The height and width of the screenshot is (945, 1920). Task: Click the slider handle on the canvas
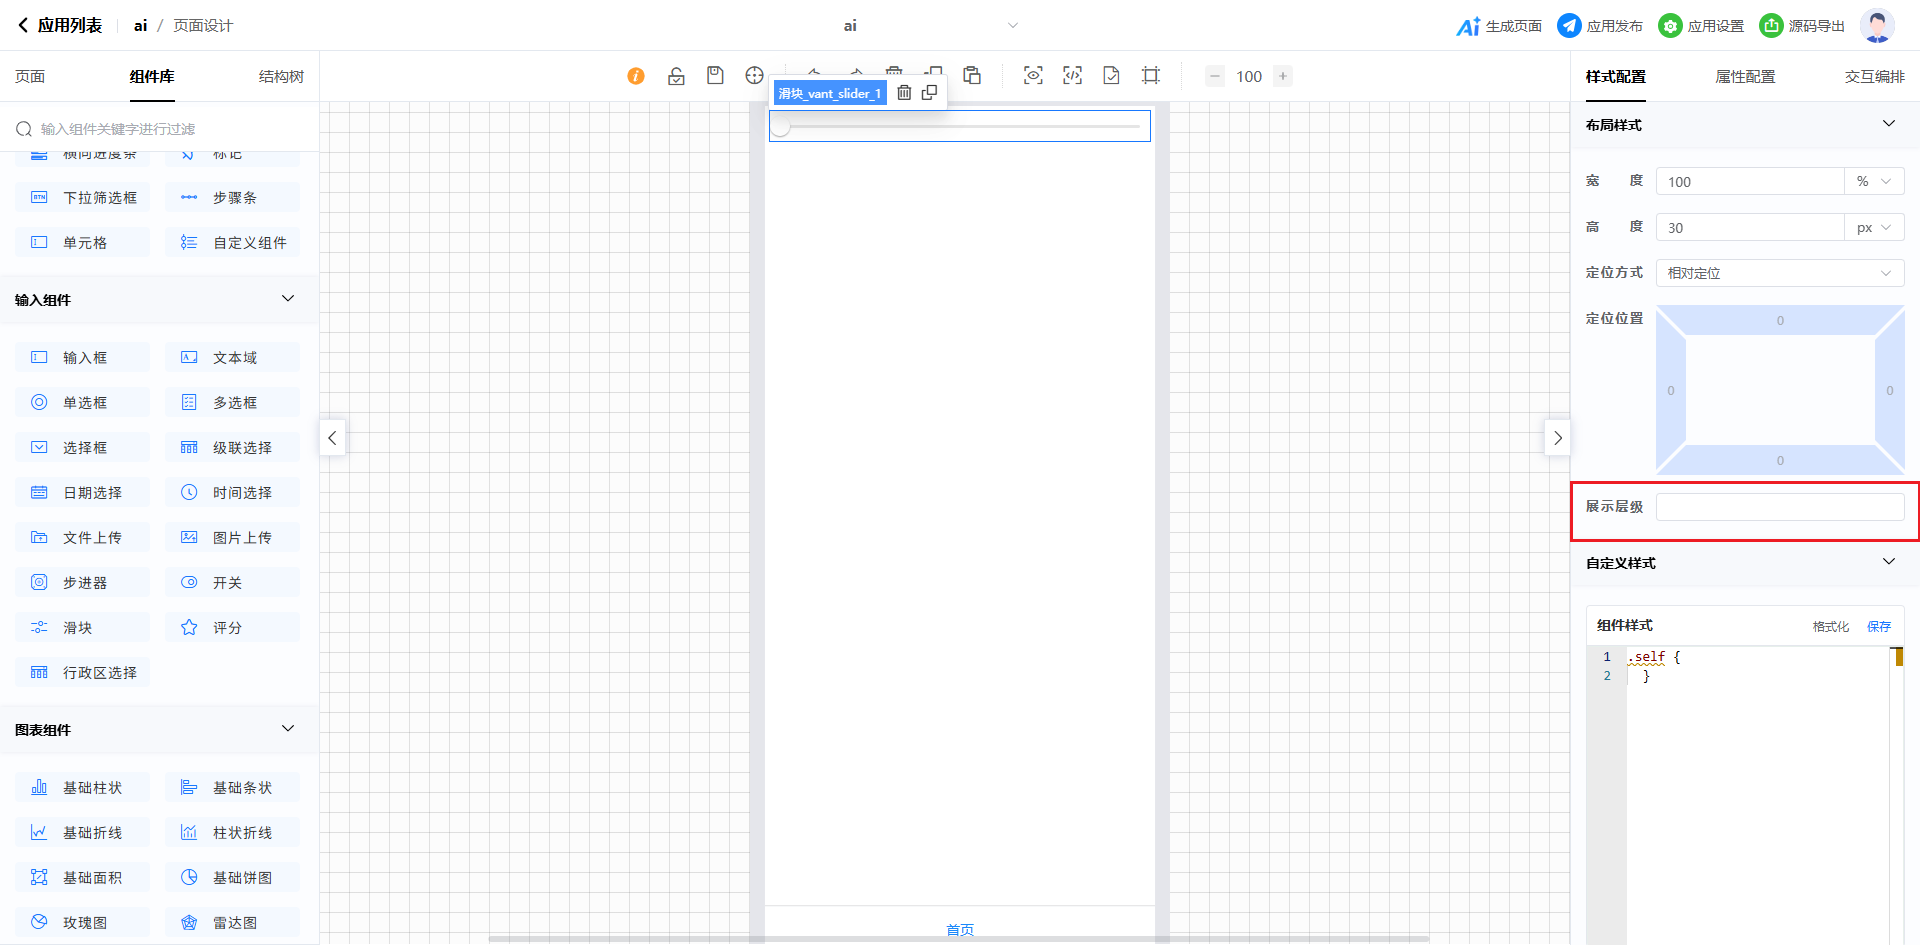click(781, 127)
